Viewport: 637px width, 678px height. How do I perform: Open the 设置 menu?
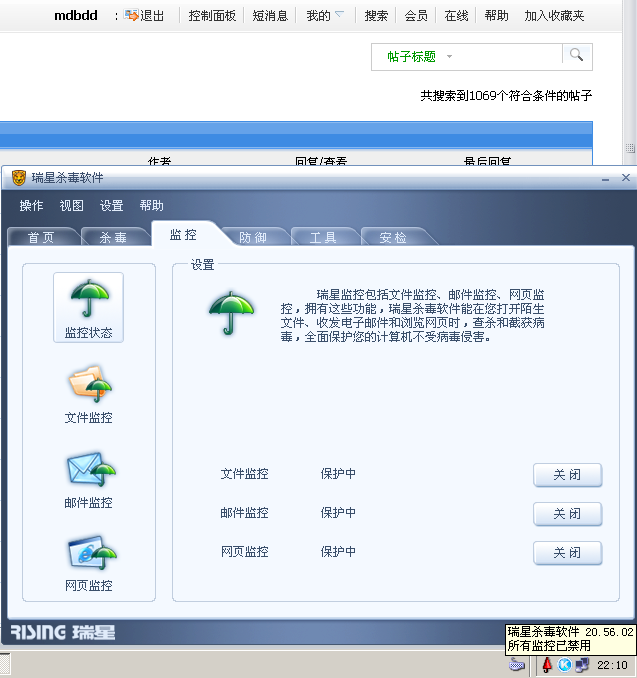pyautogui.click(x=112, y=205)
